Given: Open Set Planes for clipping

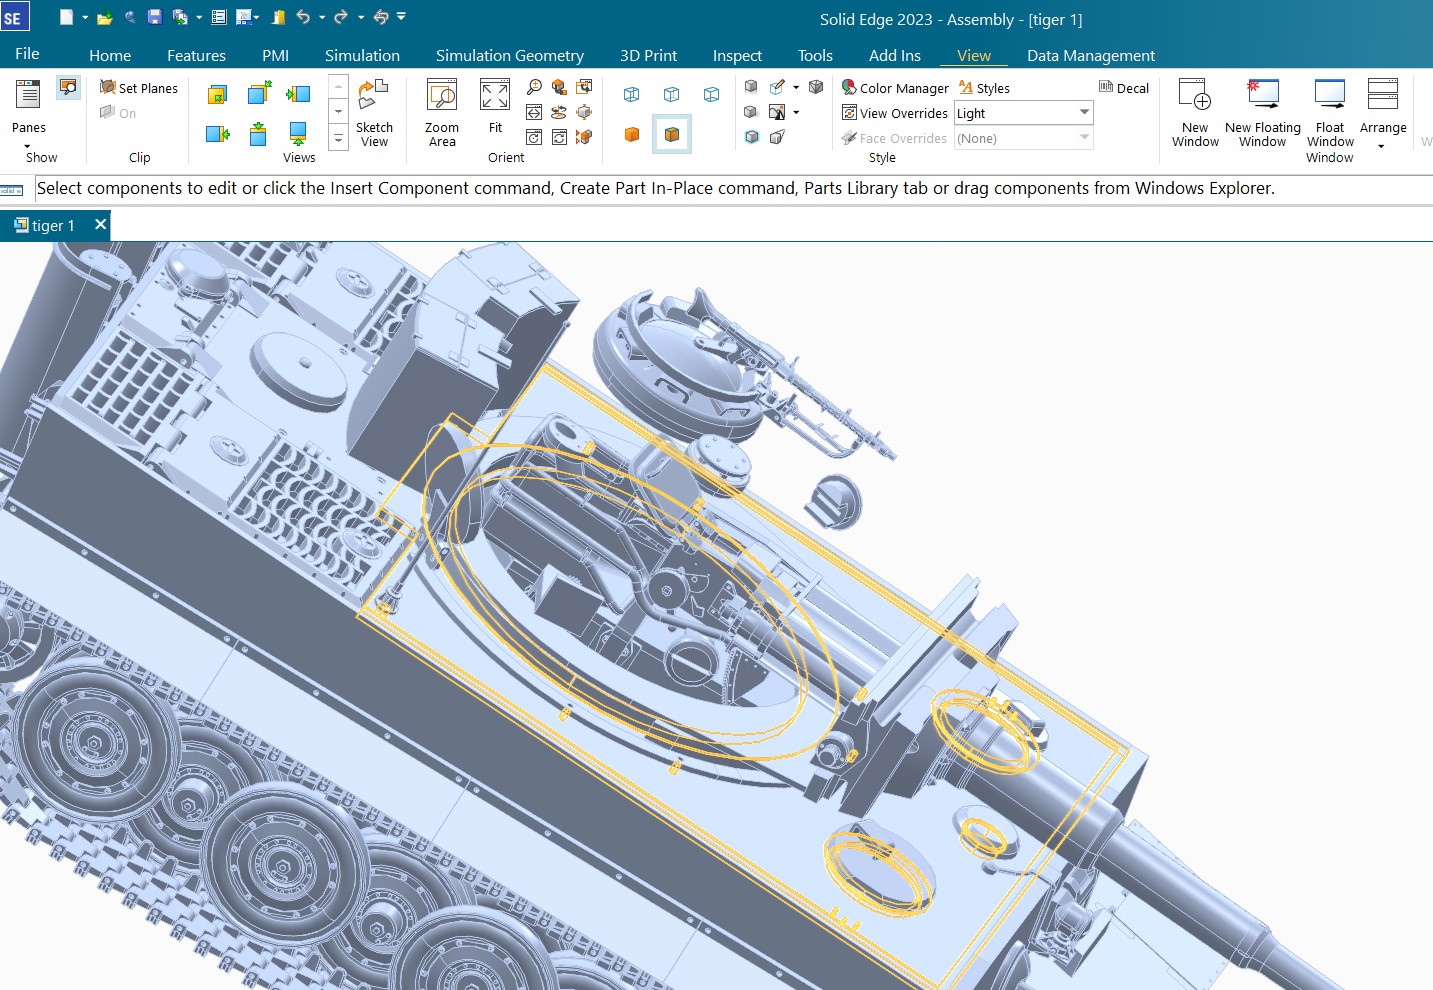Looking at the screenshot, I should tap(139, 88).
